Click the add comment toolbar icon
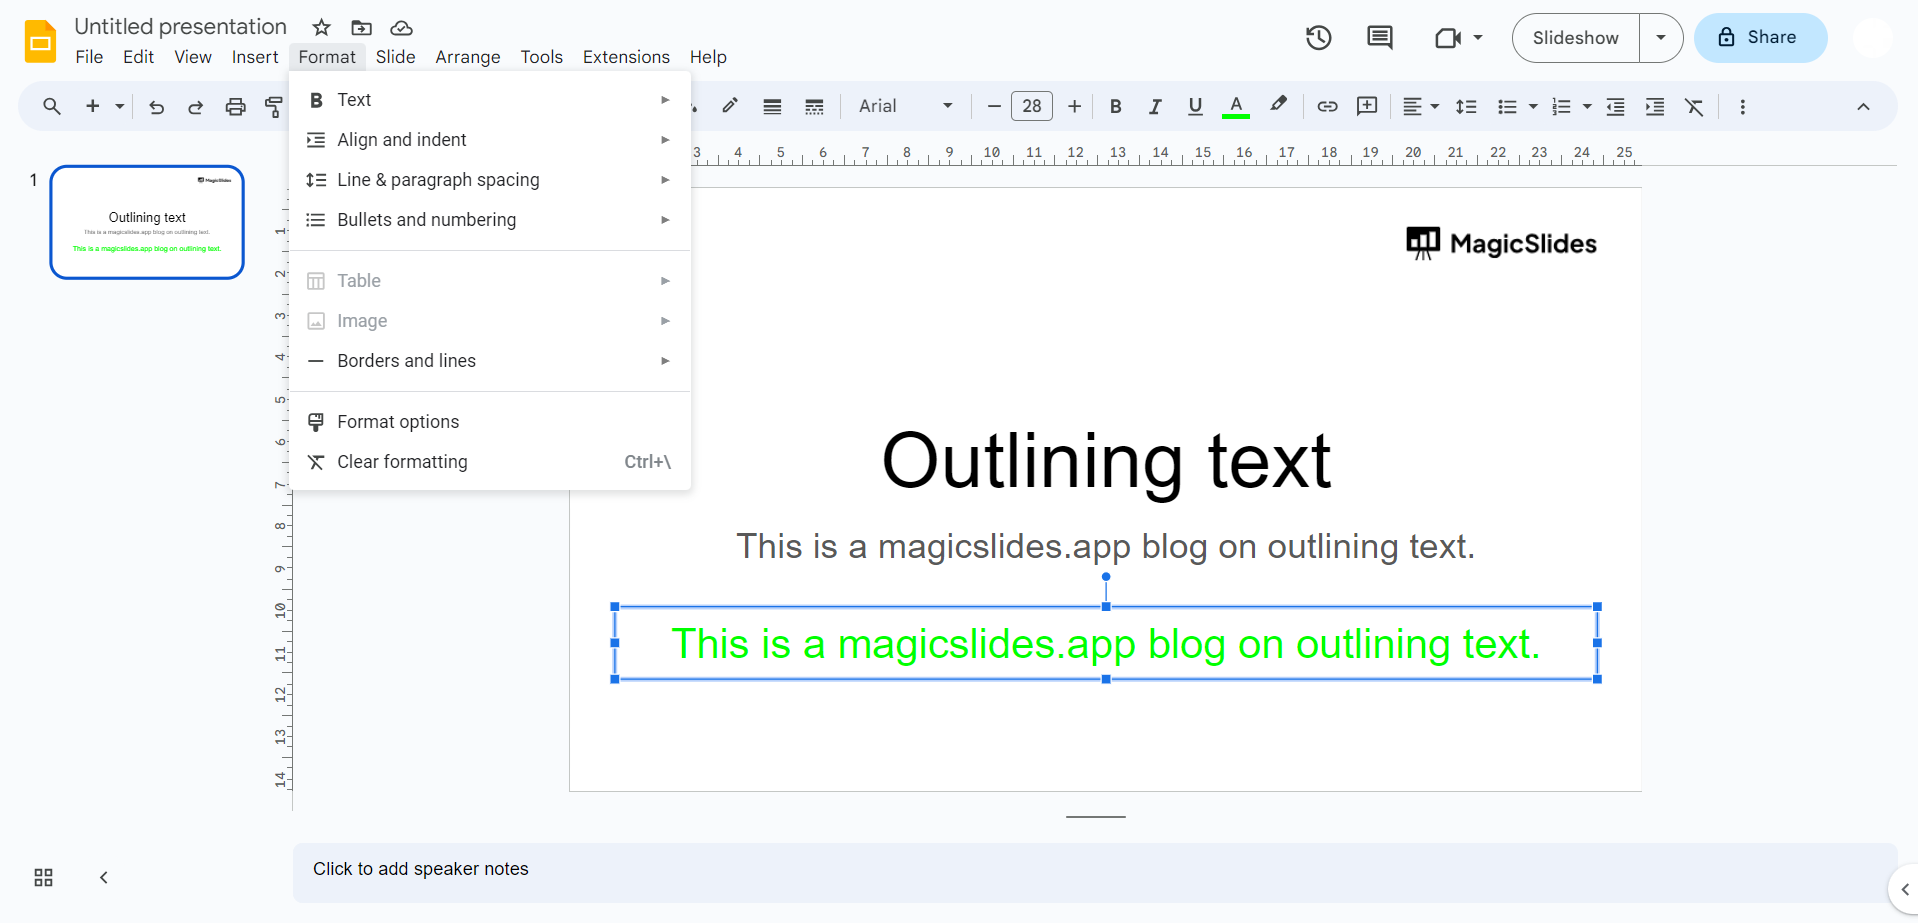The width and height of the screenshot is (1918, 923). (x=1367, y=107)
